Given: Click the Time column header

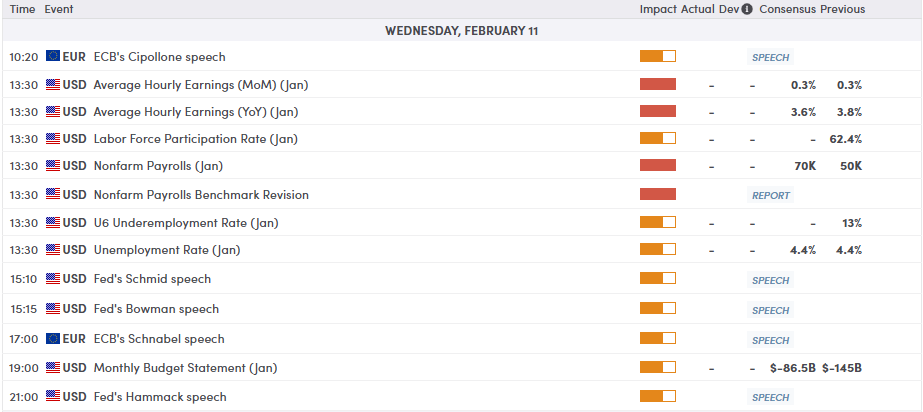Looking at the screenshot, I should 23,9.
